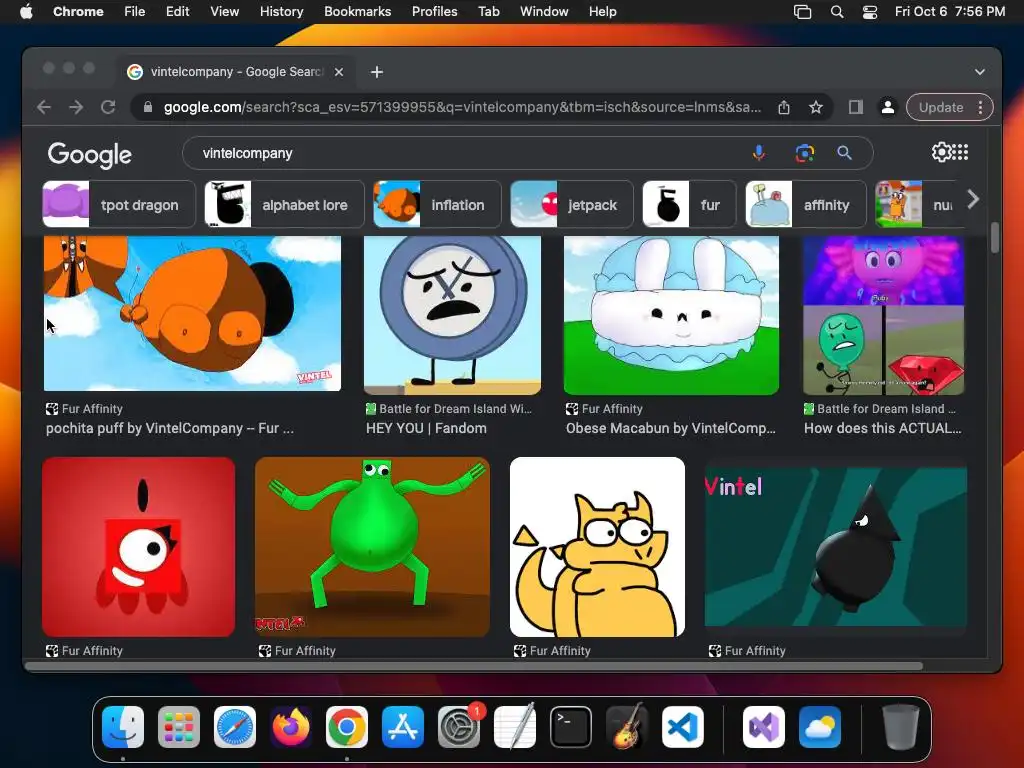The width and height of the screenshot is (1024, 768).
Task: Open Visual Studio Code from dock
Action: [x=683, y=727]
